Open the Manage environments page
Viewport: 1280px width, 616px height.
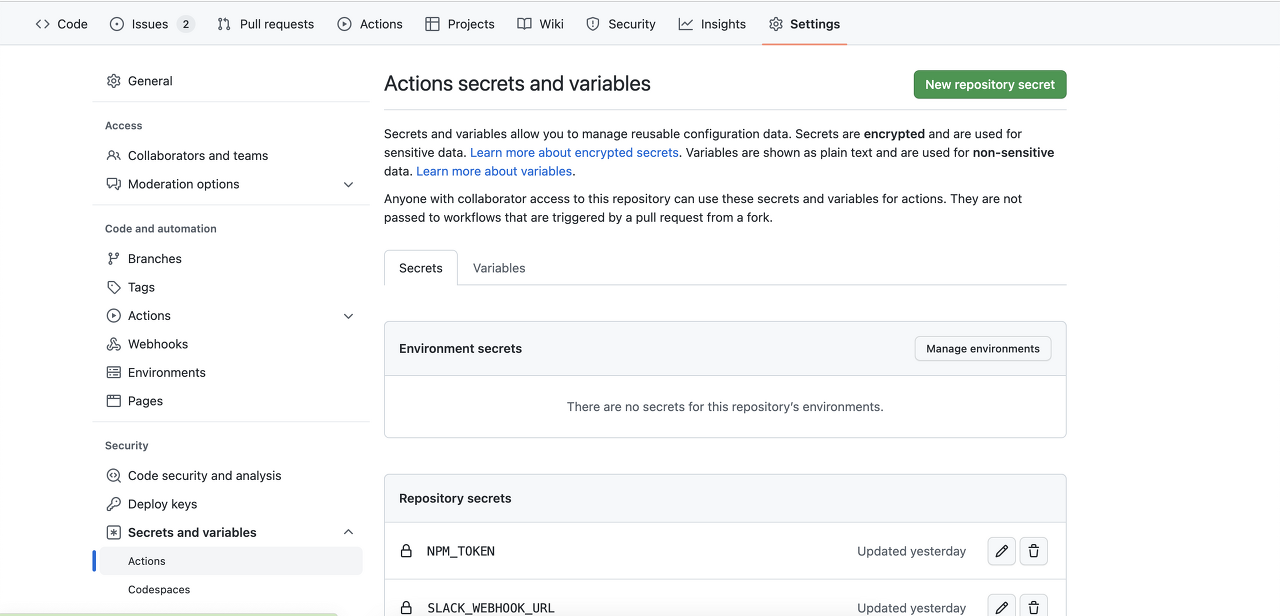click(x=982, y=348)
